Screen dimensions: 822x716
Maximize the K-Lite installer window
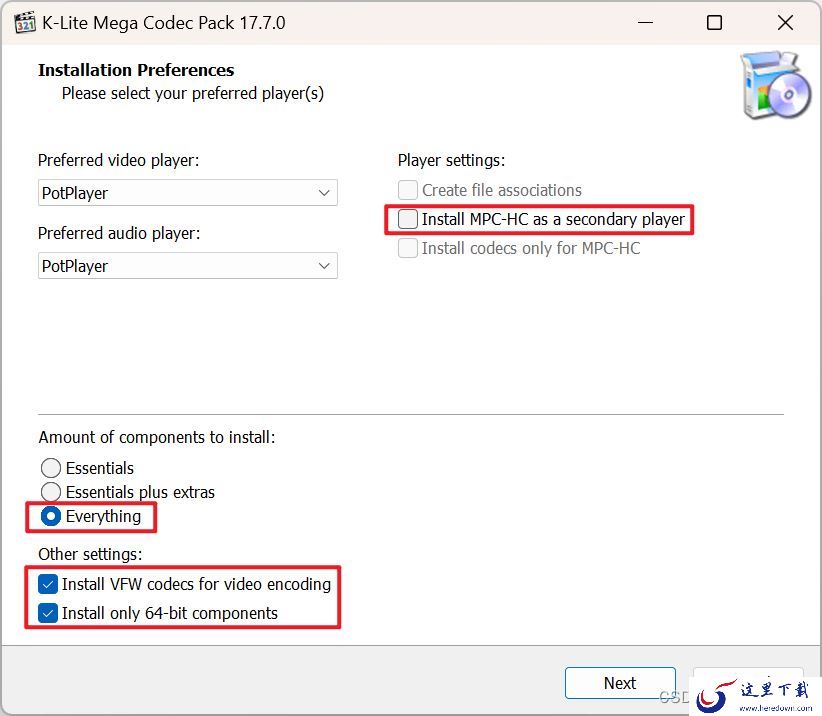click(714, 23)
